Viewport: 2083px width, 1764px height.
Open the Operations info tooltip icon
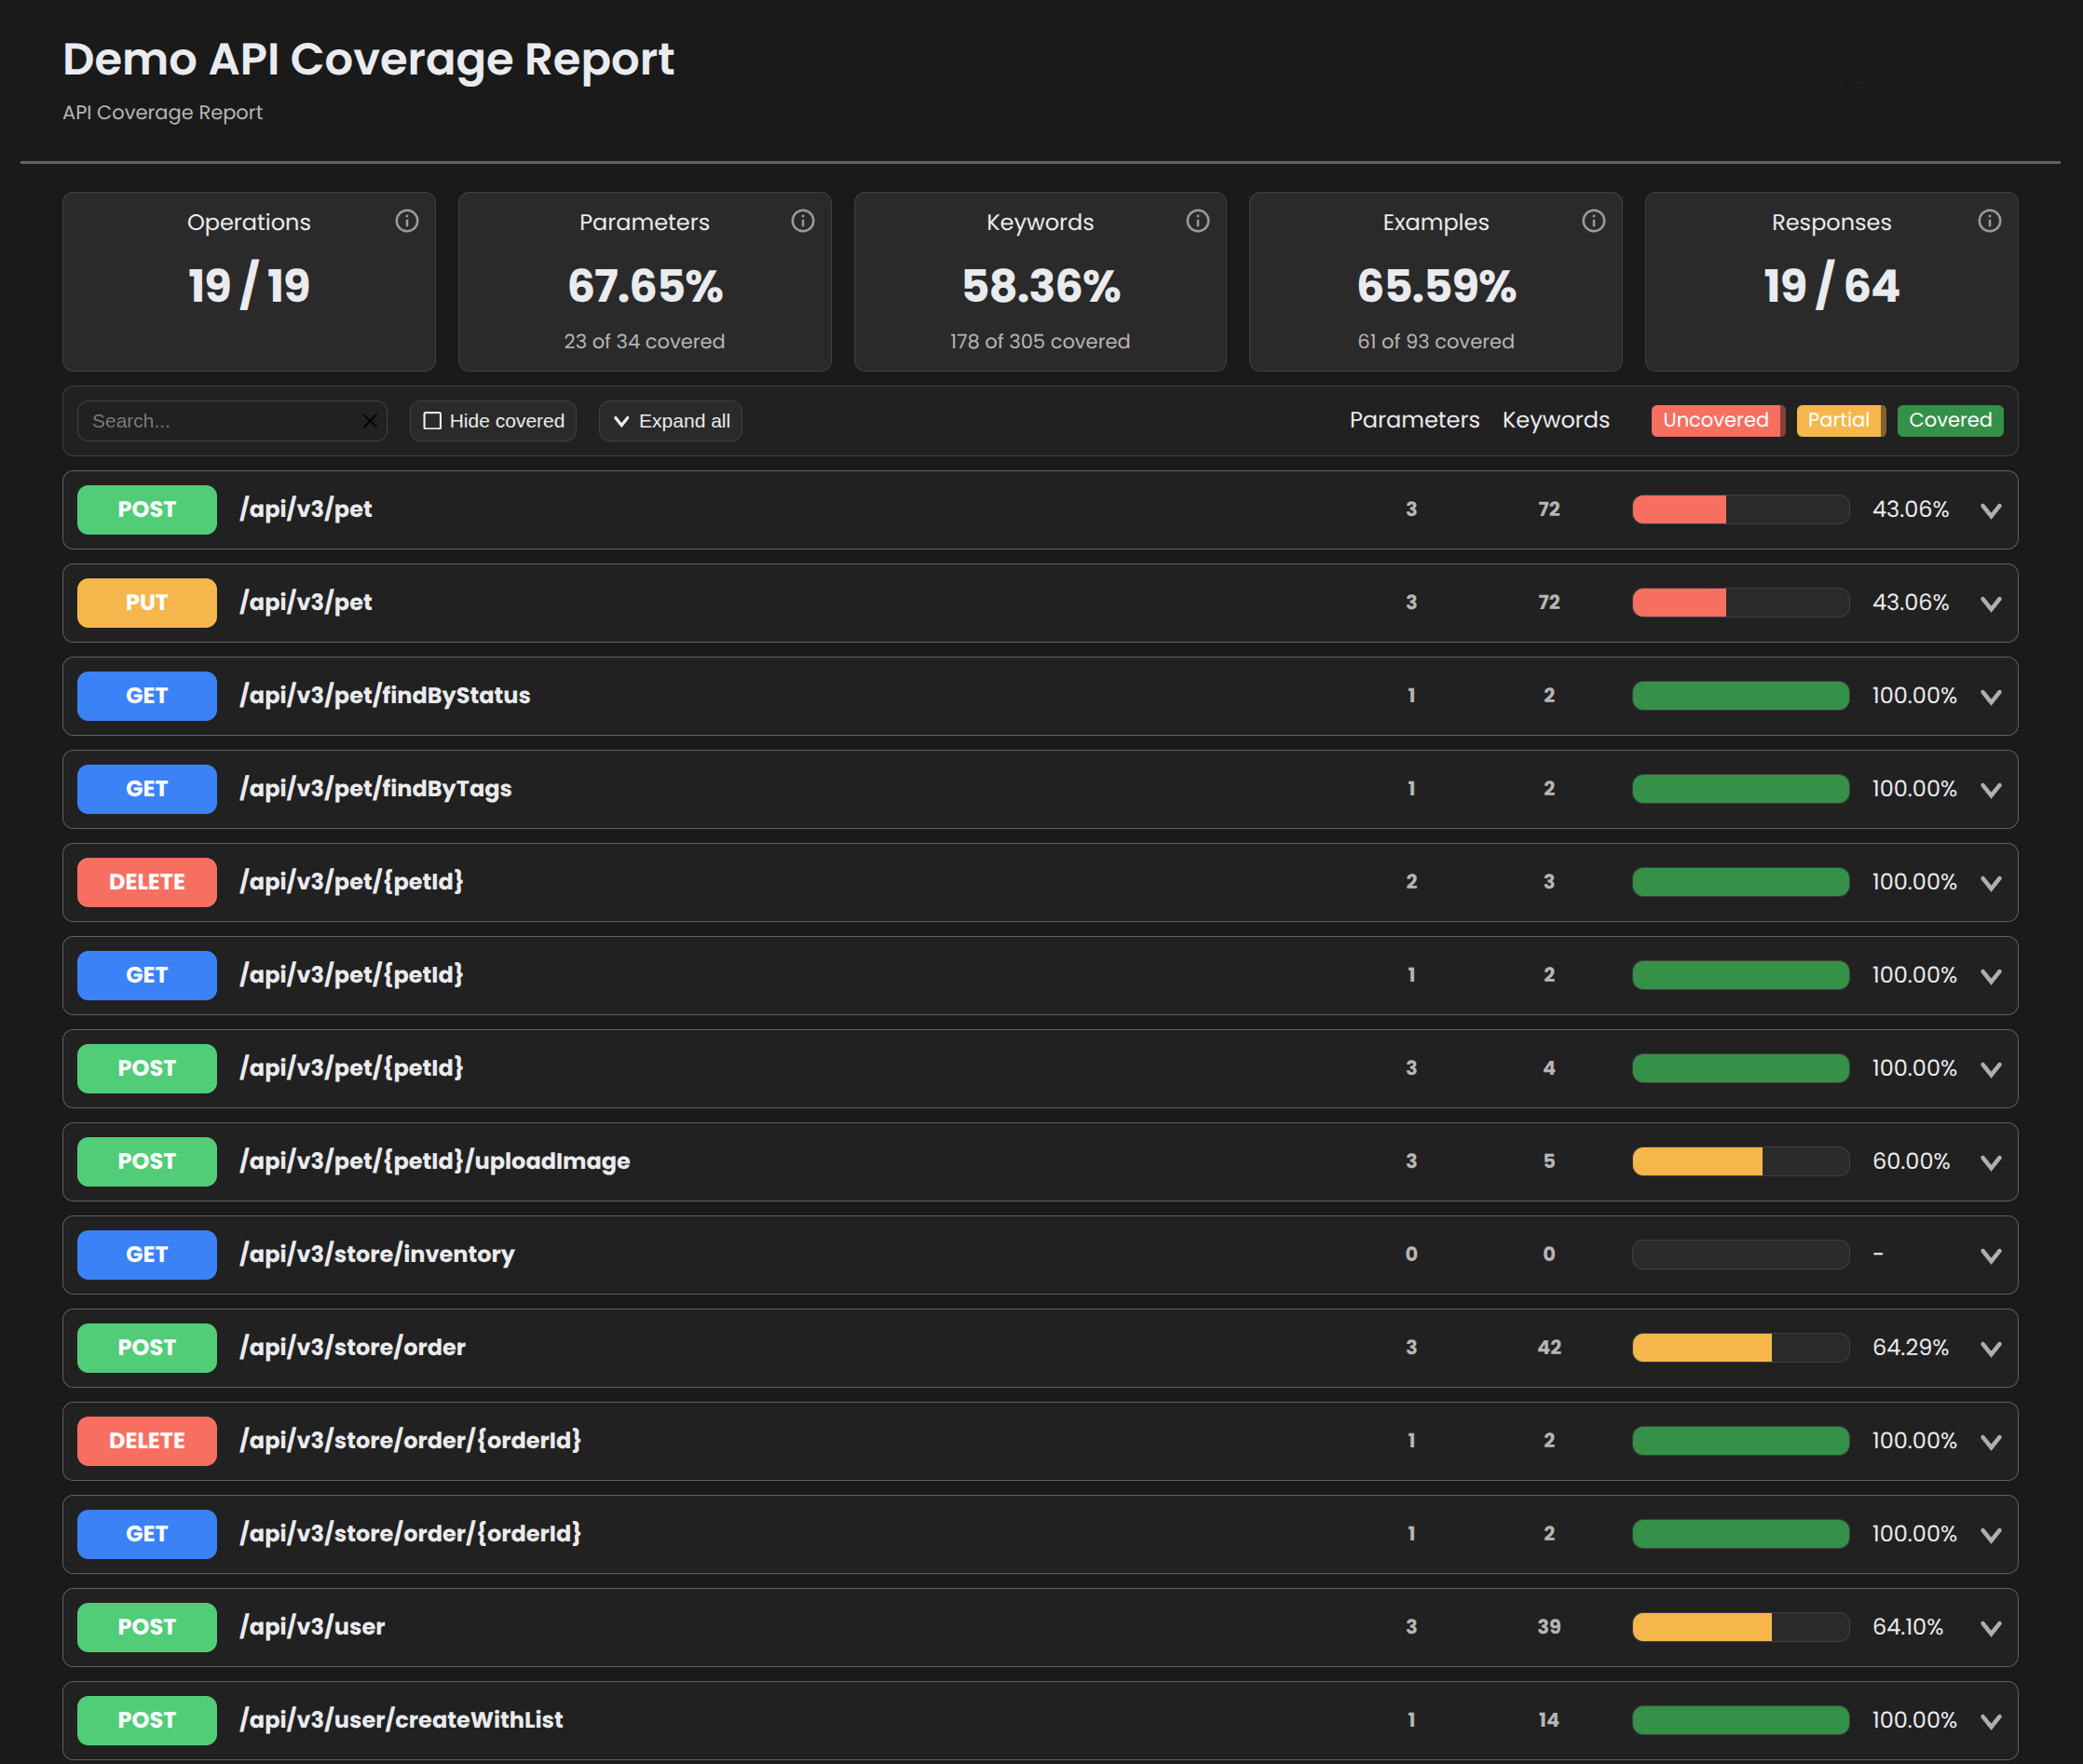[407, 221]
